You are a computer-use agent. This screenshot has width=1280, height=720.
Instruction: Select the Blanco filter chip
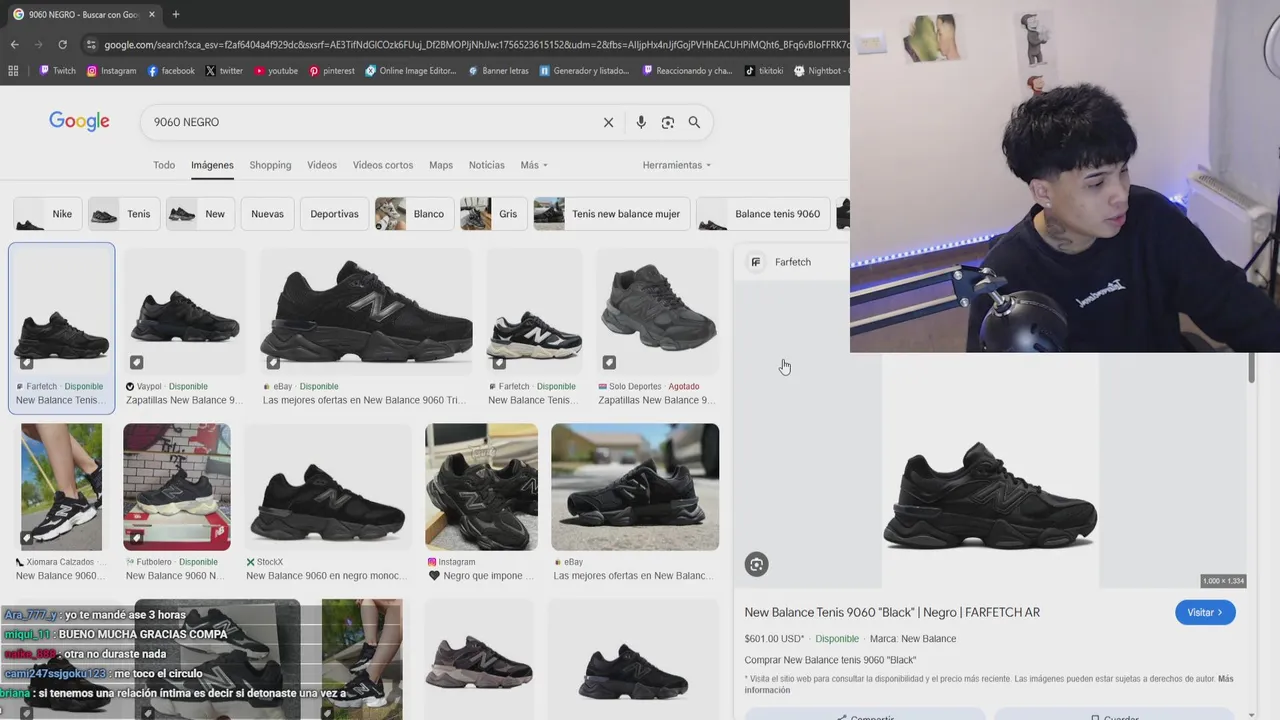click(x=414, y=214)
